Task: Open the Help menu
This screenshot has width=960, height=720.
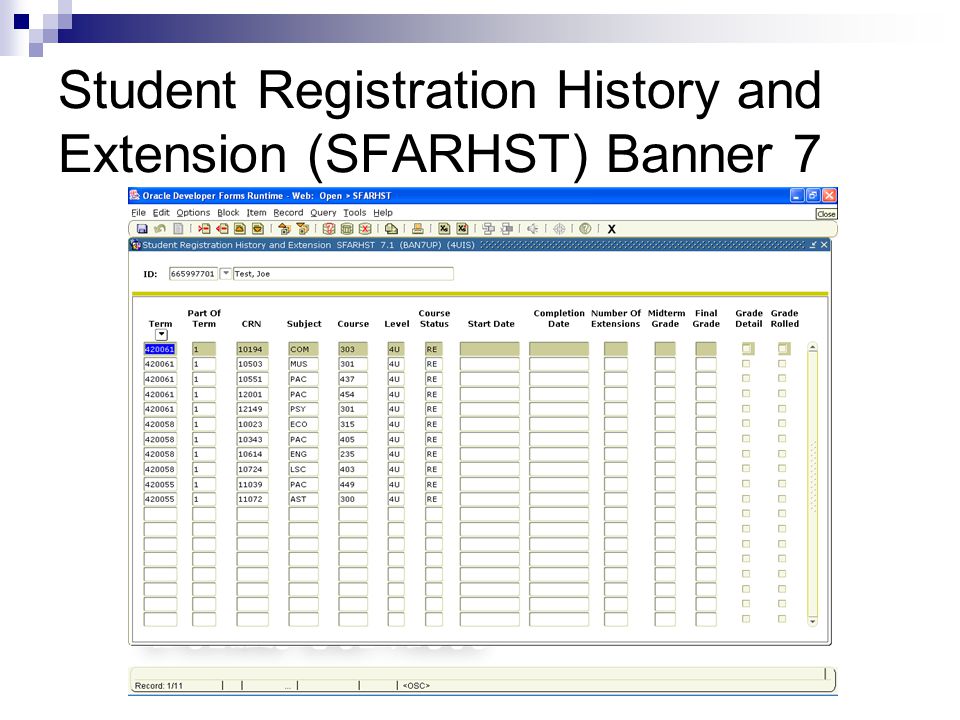Action: (x=383, y=212)
